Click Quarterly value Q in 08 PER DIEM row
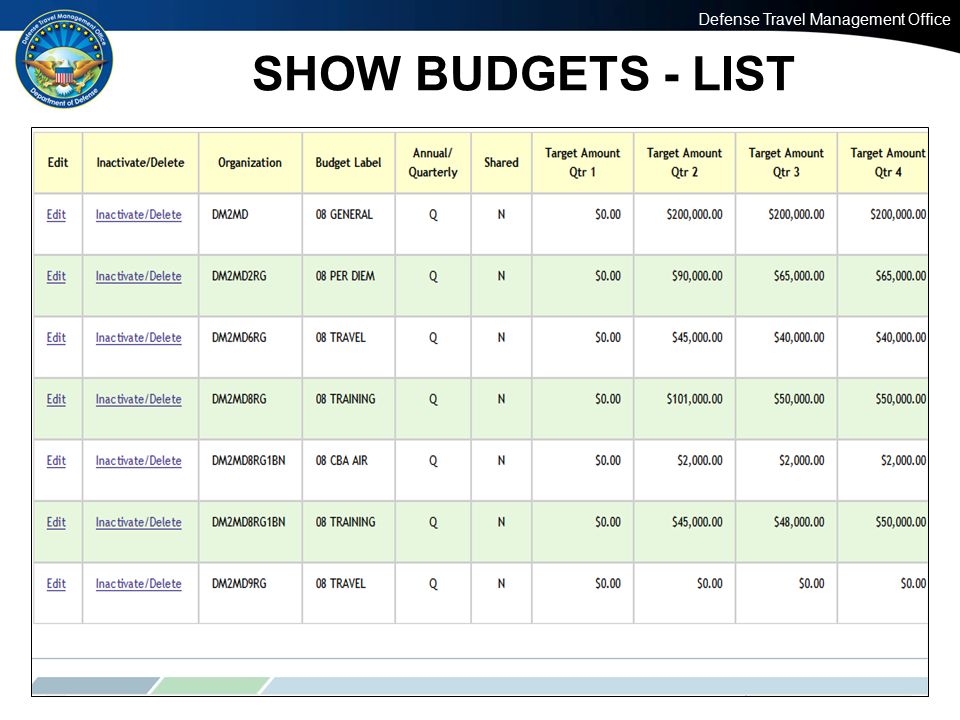This screenshot has height=720, width=960. [x=433, y=277]
